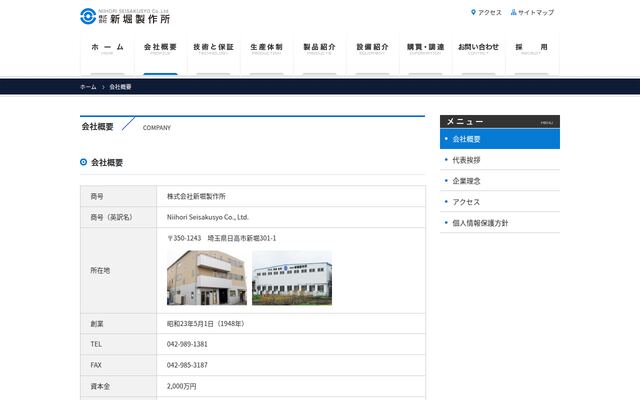Screen dimensions: 640x400
Task: Click the 資本金 row label
Action: tap(100, 386)
